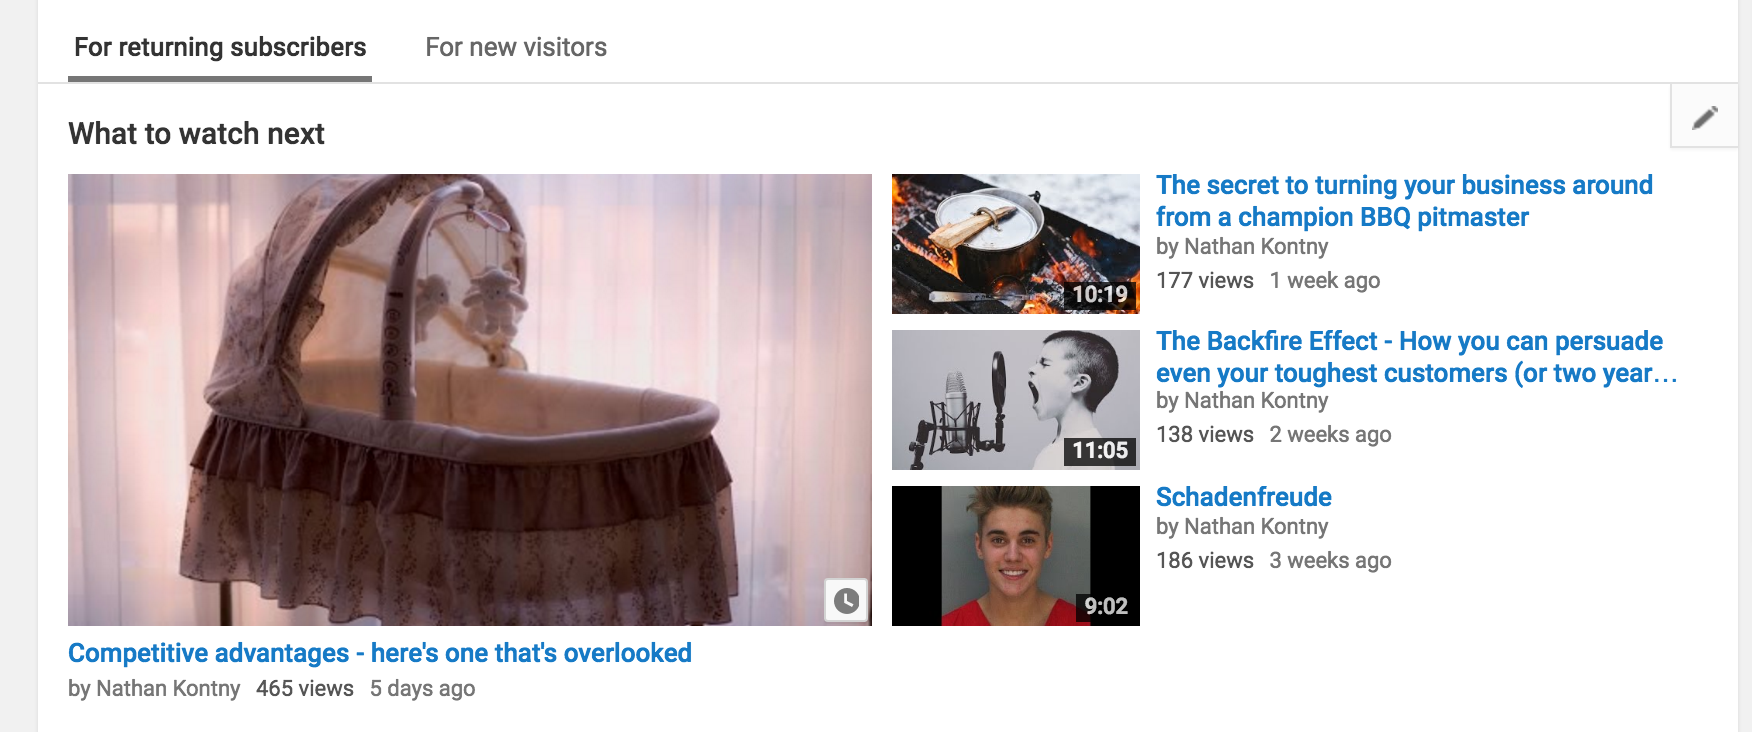Click the What to watch next heading
This screenshot has height=732, width=1752.
click(196, 134)
